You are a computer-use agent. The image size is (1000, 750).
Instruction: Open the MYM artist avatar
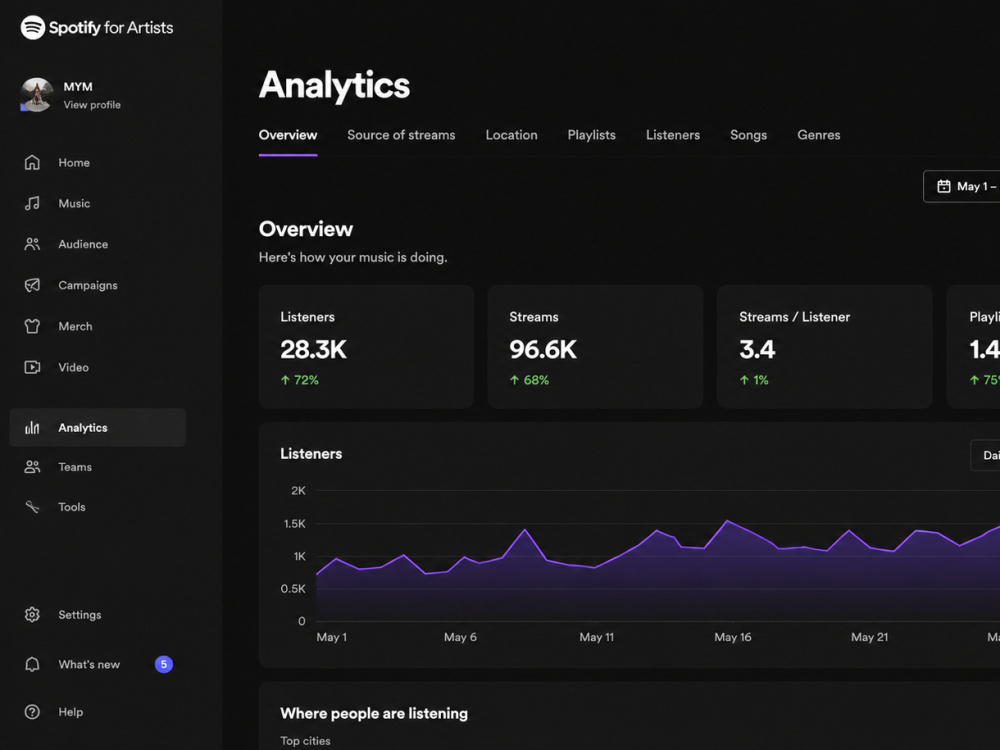[x=36, y=95]
